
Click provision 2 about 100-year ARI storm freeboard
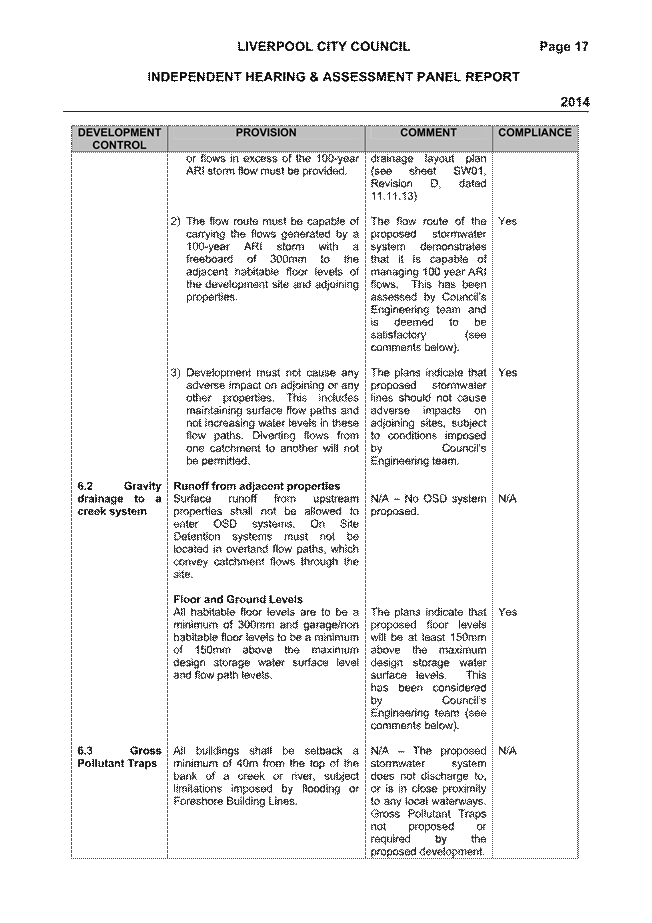(x=265, y=259)
